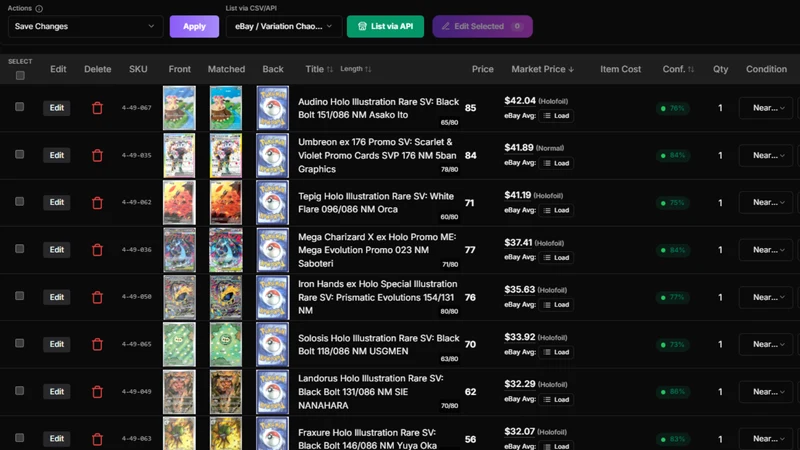Viewport: 800px width, 450px height.
Task: Click trash icon in Solosis Holo row
Action: tap(97, 344)
